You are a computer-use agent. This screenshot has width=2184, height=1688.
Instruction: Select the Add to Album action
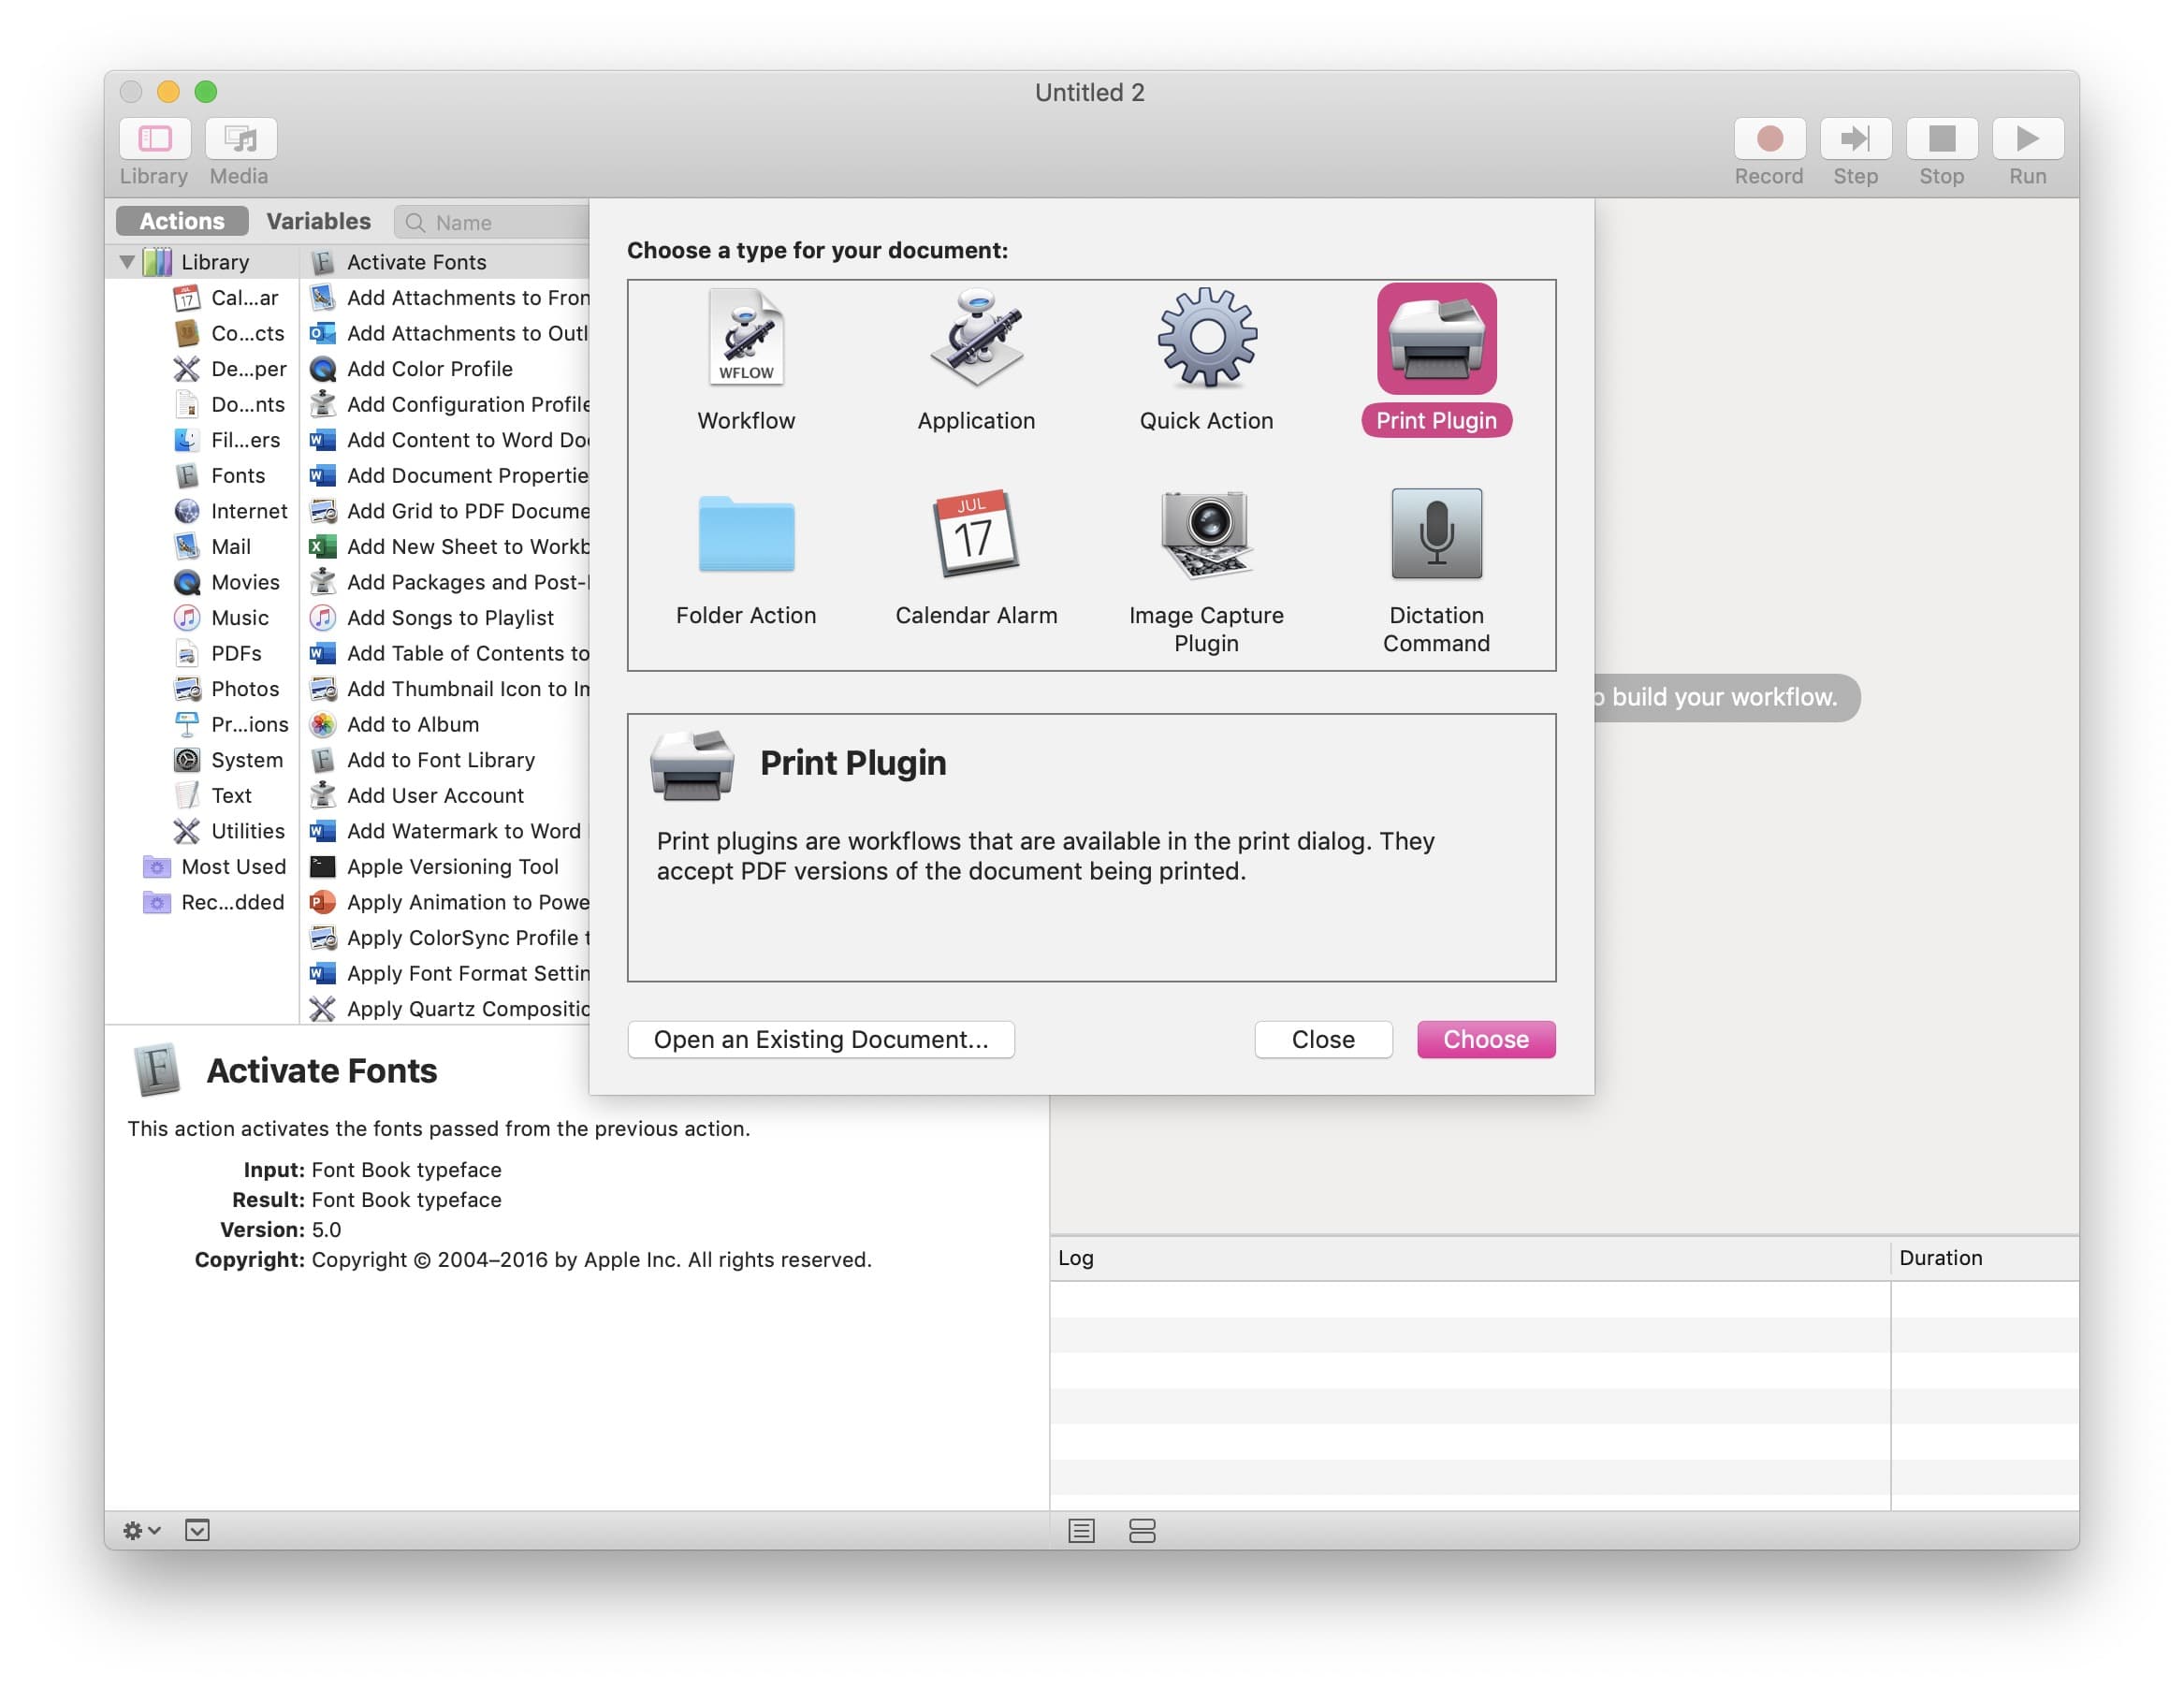pyautogui.click(x=446, y=724)
